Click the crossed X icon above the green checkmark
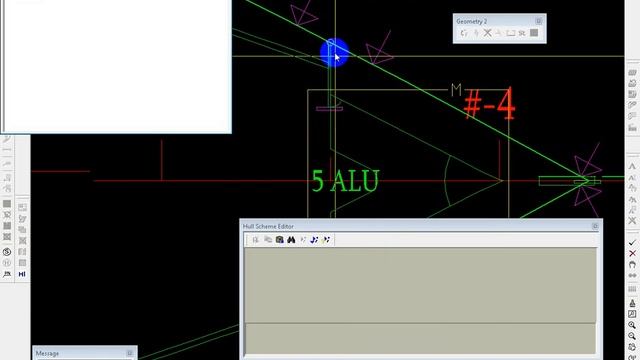 632,221
